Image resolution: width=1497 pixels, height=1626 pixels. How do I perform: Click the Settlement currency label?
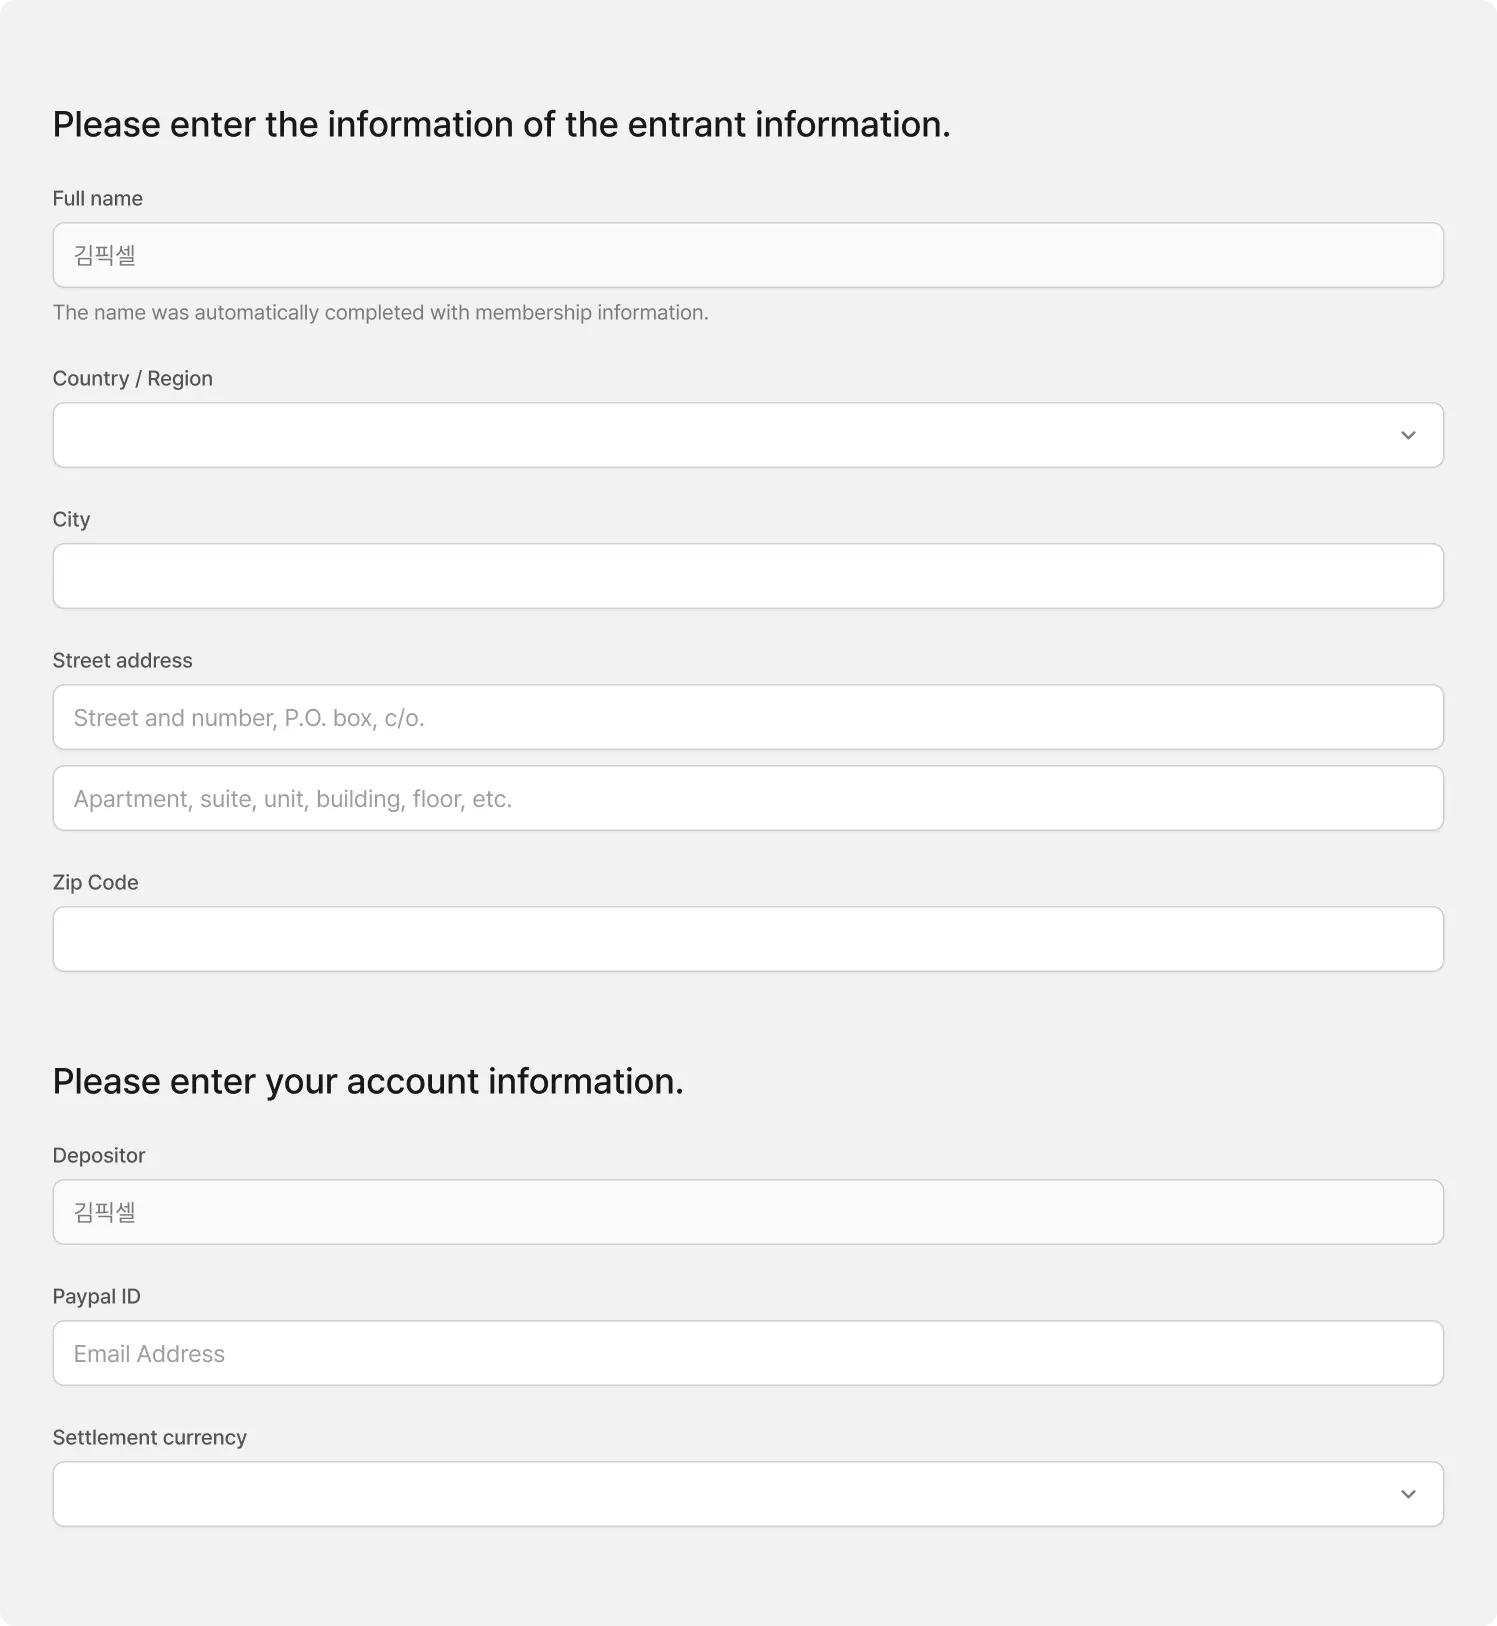pos(149,1437)
